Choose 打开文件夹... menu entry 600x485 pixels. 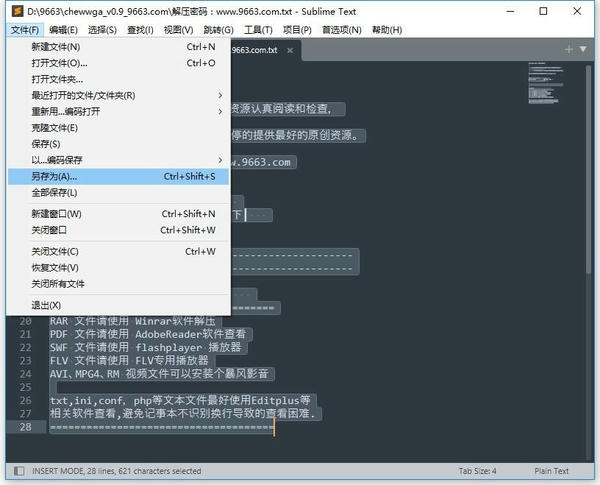click(x=118, y=79)
